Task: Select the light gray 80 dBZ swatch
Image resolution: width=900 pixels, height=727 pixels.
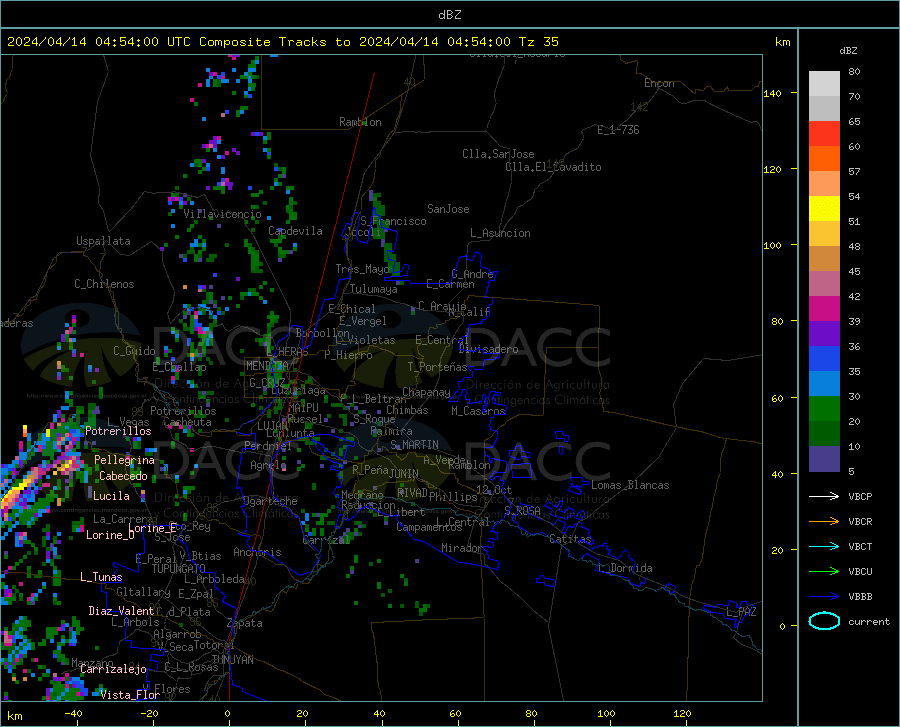Action: tap(824, 83)
